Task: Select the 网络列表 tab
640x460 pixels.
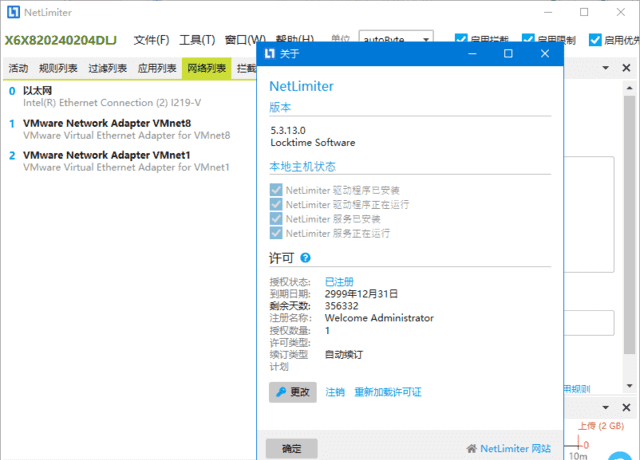Action: coord(207,68)
